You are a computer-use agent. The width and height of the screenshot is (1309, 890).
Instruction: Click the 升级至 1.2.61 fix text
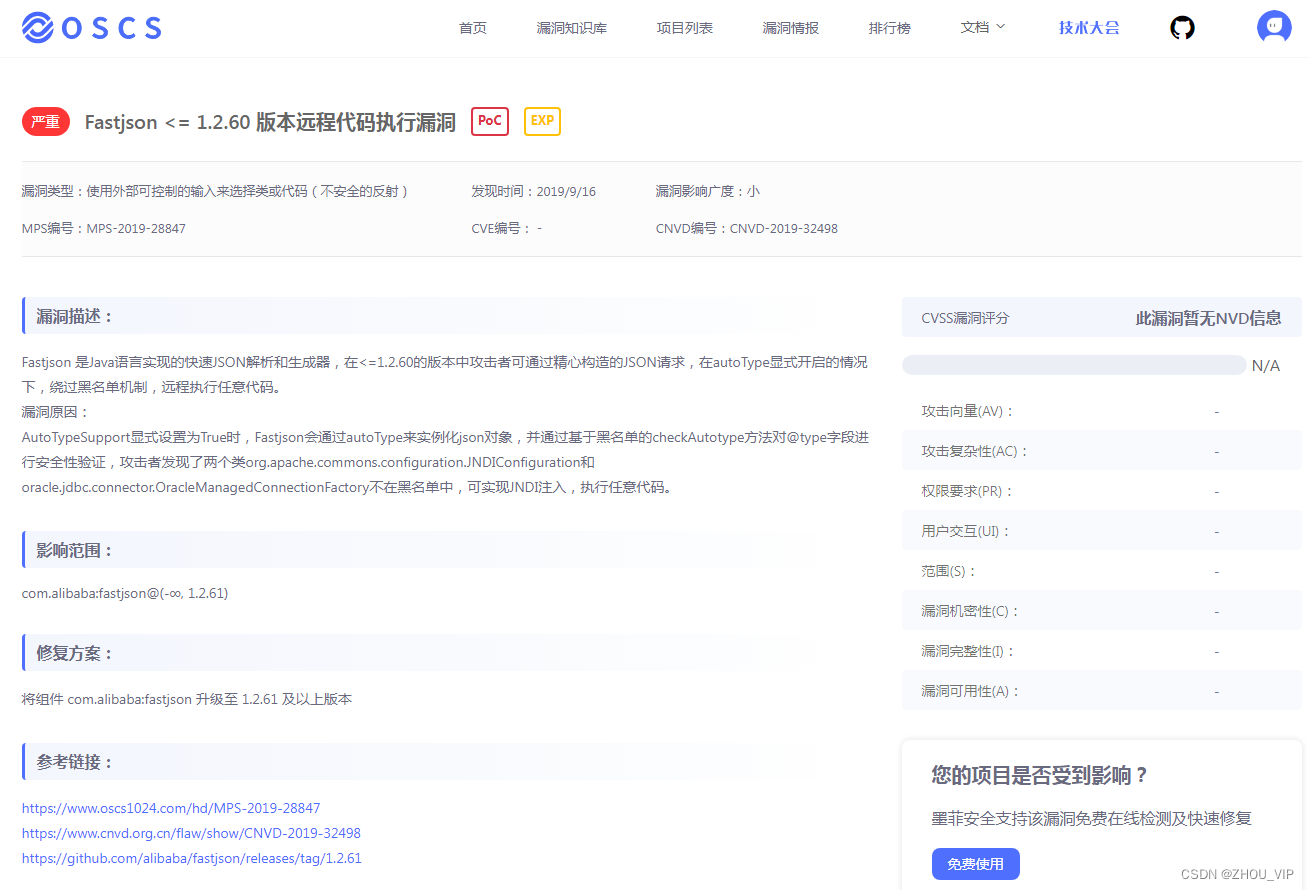click(x=187, y=699)
